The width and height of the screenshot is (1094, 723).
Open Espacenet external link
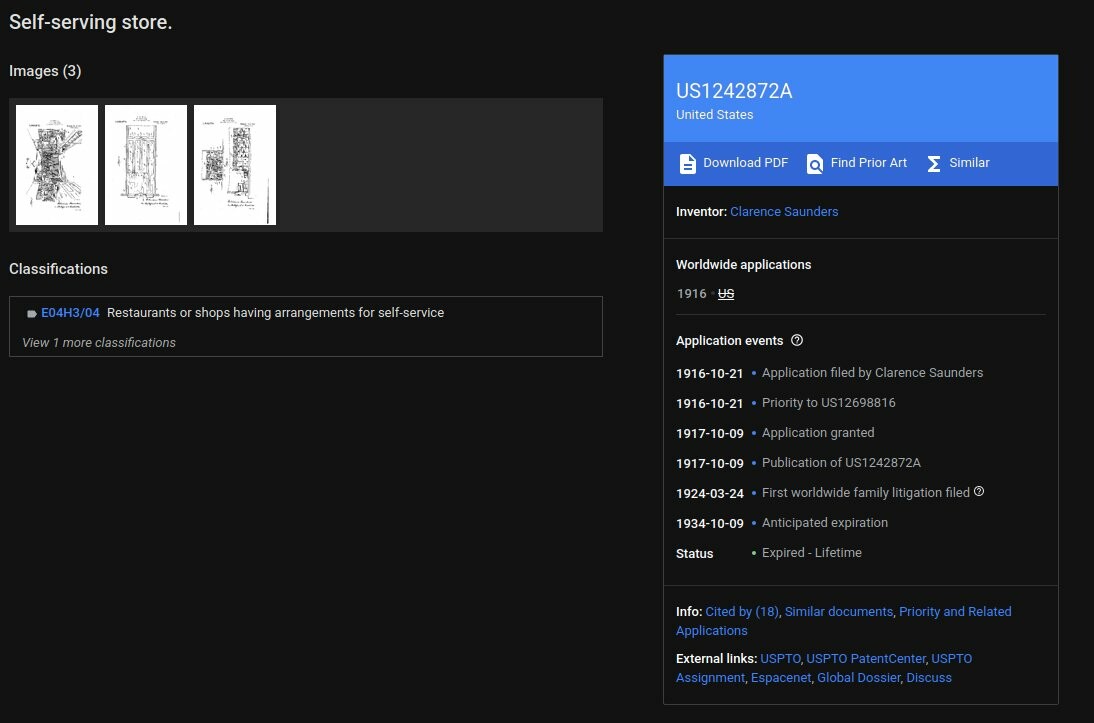[x=781, y=678]
